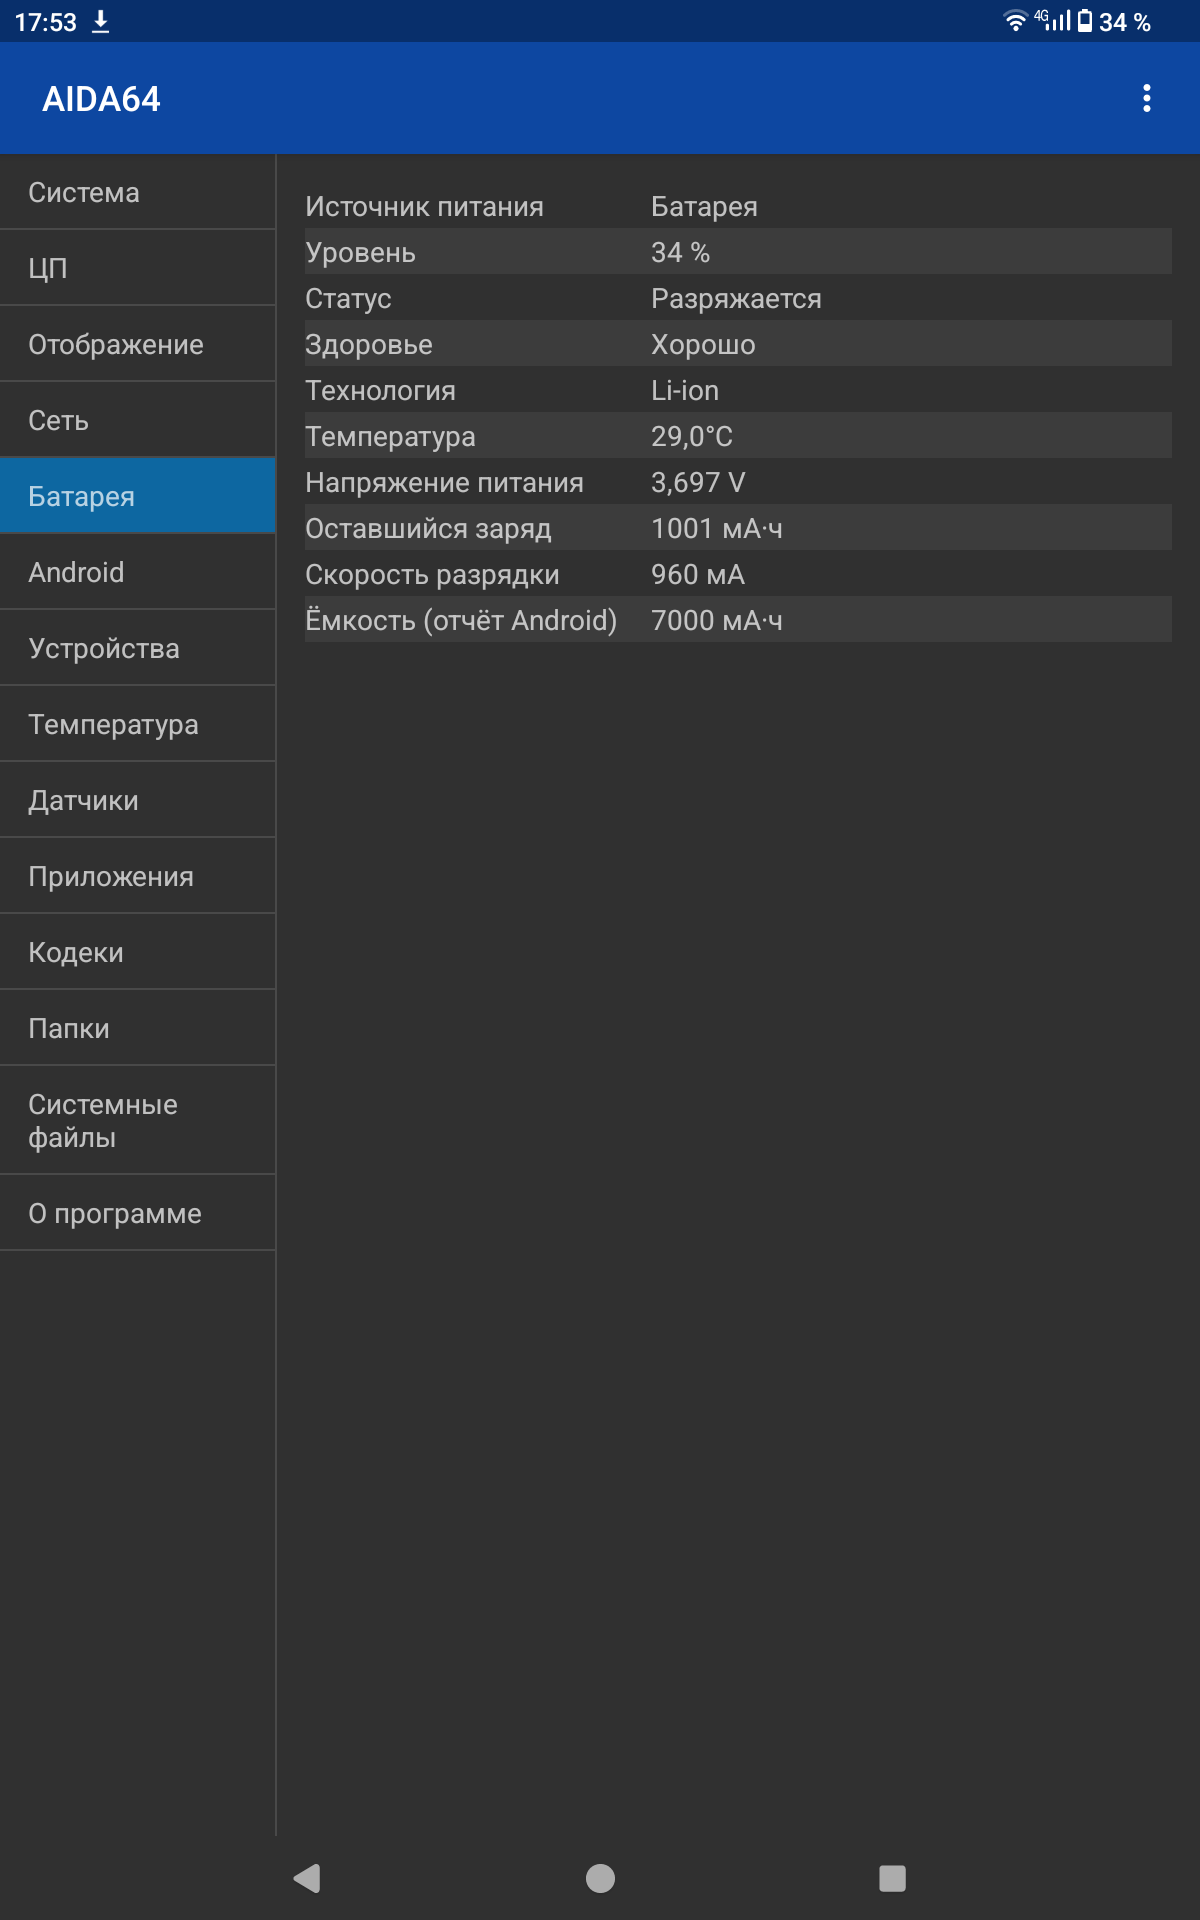Show the Устройства section
1200x1920 pixels.
(138, 648)
